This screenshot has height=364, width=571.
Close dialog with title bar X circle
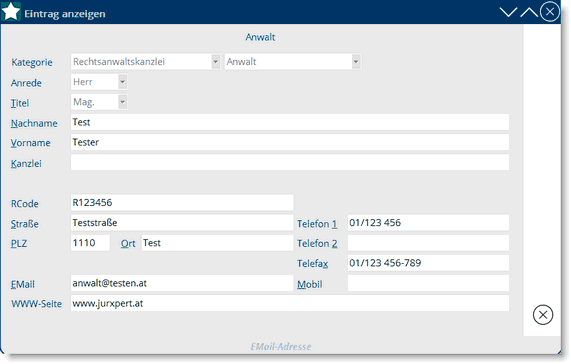pyautogui.click(x=550, y=12)
